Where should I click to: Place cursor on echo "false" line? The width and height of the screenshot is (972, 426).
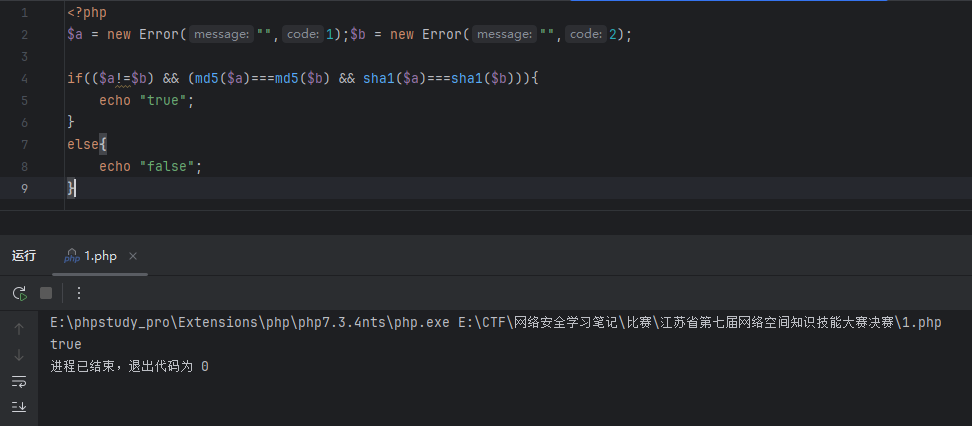(x=150, y=166)
